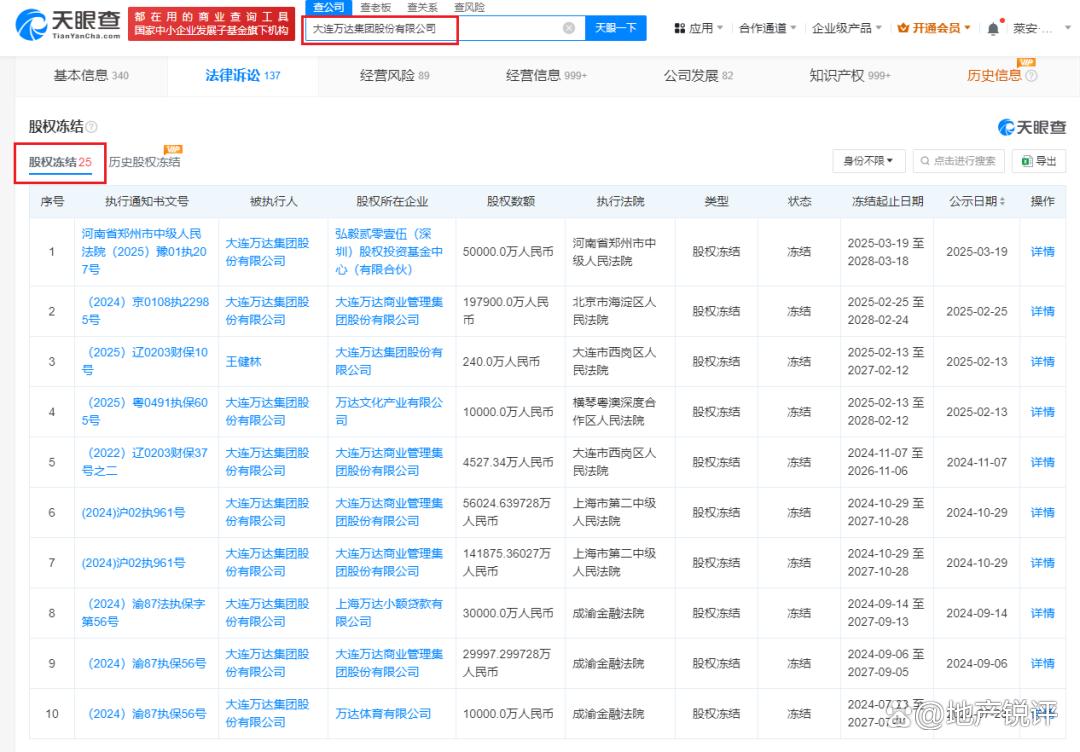Switch to the 查老板 search tab
This screenshot has width=1080, height=752.
pyautogui.click(x=376, y=7)
